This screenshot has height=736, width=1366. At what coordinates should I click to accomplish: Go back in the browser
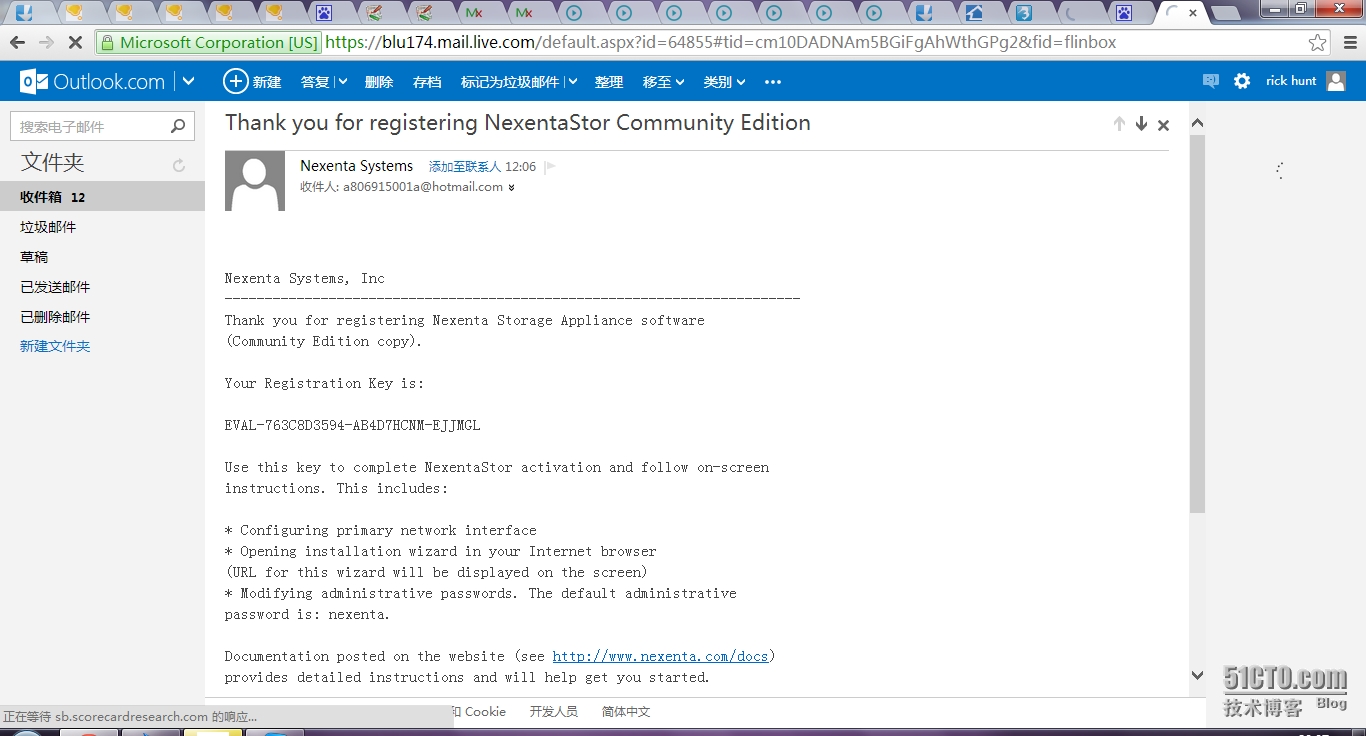coord(17,43)
